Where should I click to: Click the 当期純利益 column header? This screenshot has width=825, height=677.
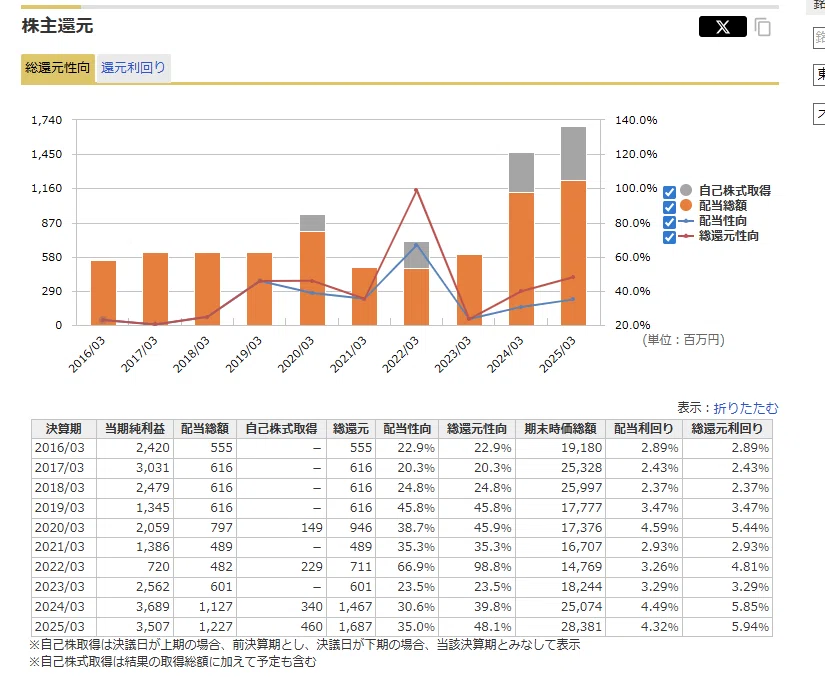click(x=135, y=429)
